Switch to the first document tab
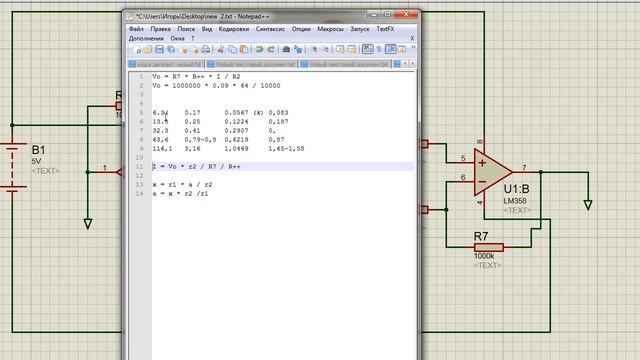 [x=166, y=64]
